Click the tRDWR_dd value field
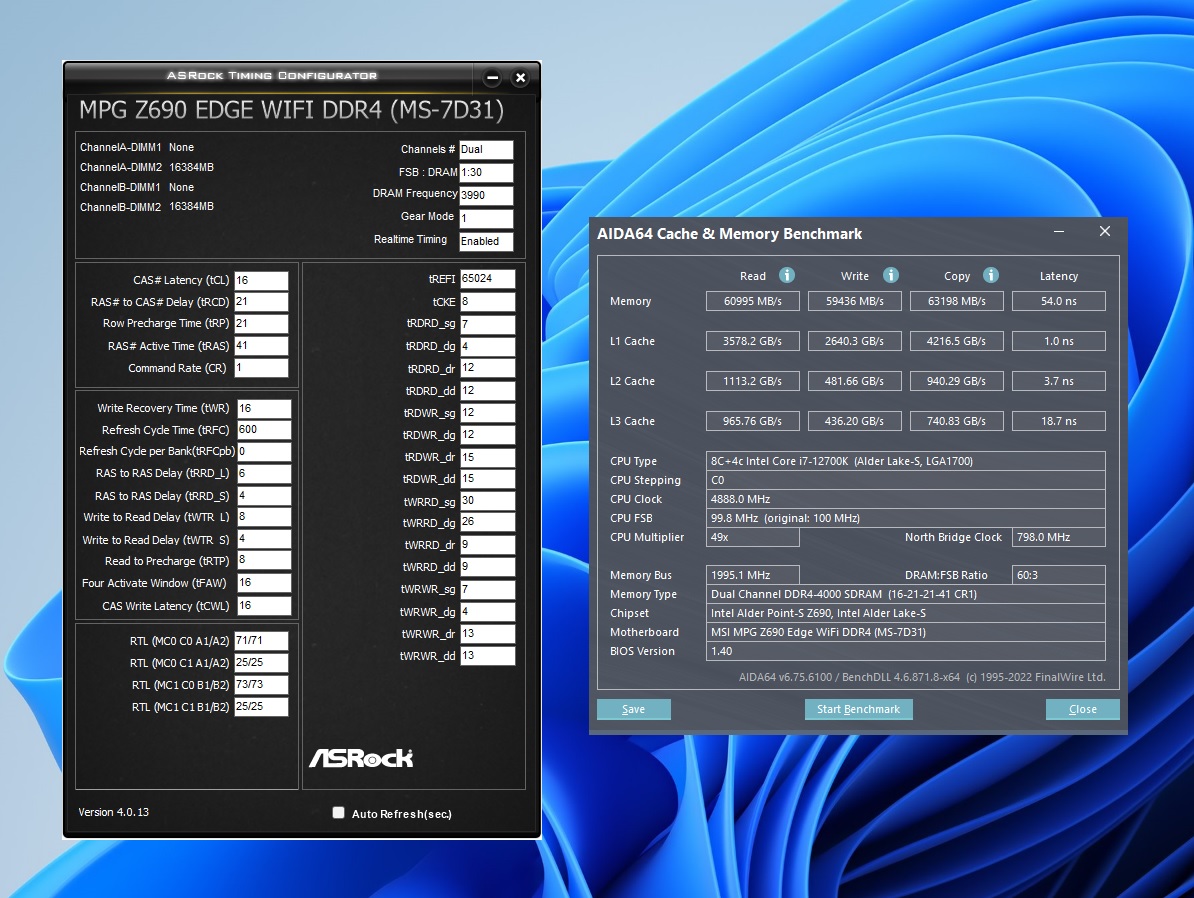The width and height of the screenshot is (1194, 898). (487, 479)
